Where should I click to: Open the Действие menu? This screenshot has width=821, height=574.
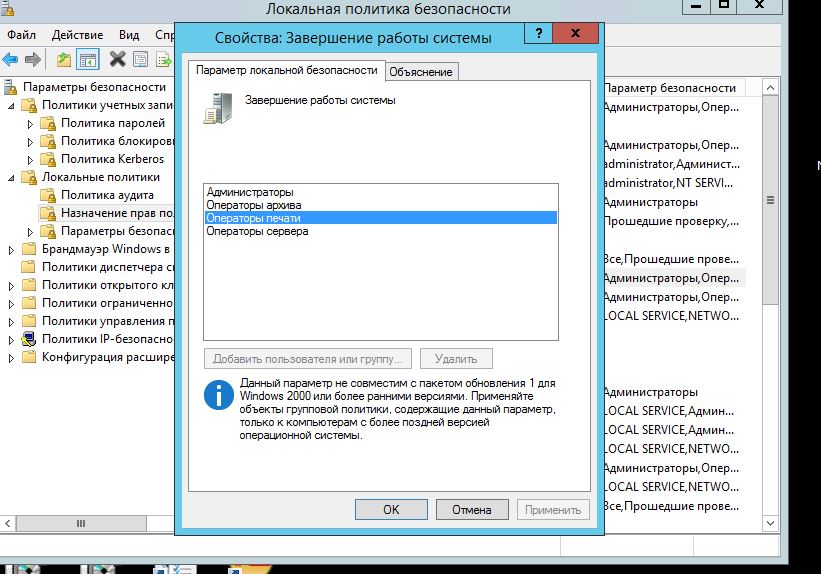[77, 35]
